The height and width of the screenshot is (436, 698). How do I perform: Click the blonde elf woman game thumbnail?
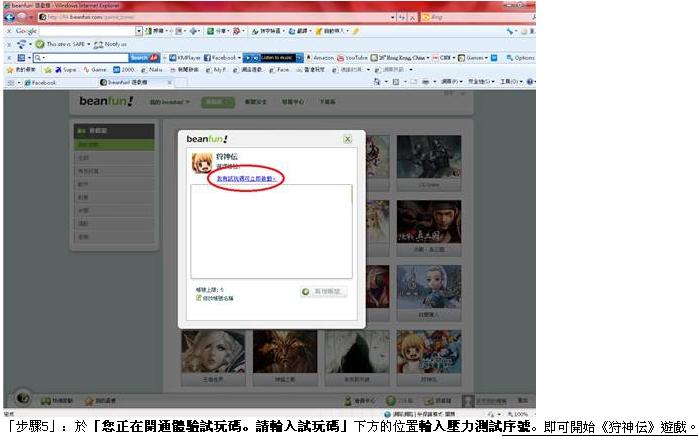(213, 352)
